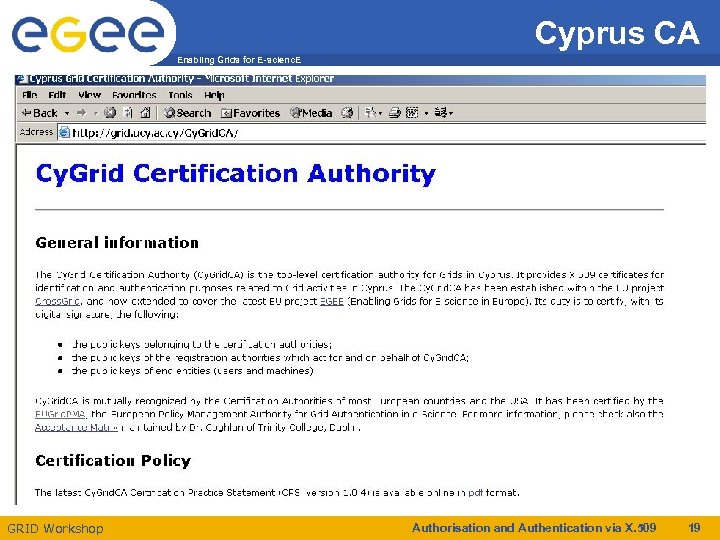Click the address bar URL field
The height and width of the screenshot is (540, 720).
pyautogui.click(x=381, y=133)
